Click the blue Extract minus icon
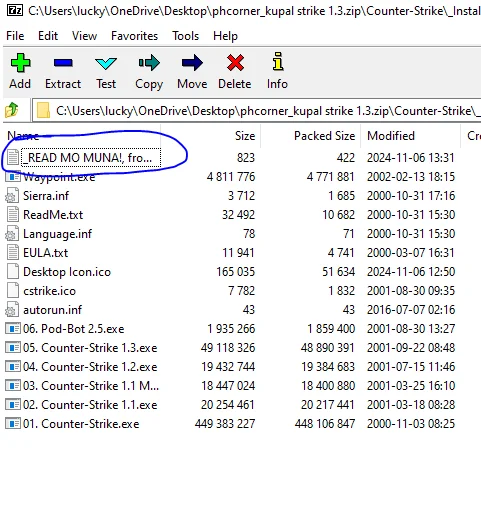The image size is (481, 529). [x=63, y=63]
